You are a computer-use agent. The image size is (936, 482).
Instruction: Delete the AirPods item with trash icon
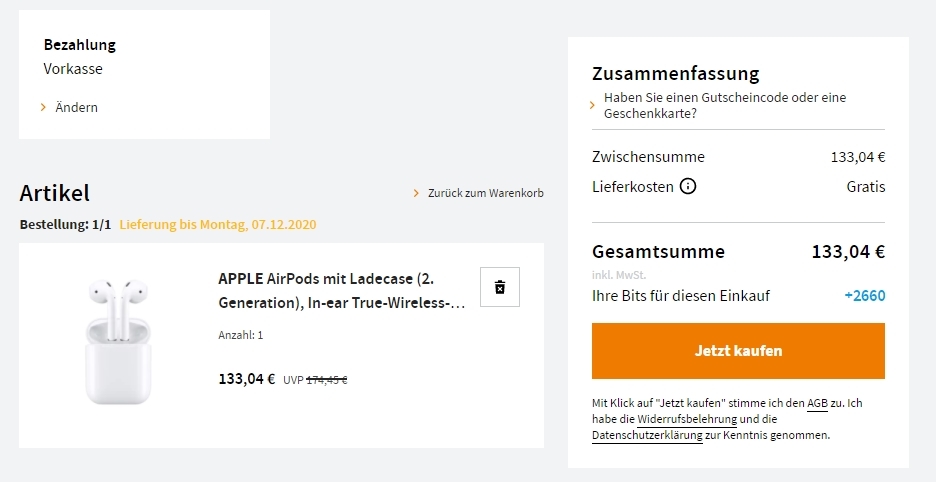click(500, 287)
